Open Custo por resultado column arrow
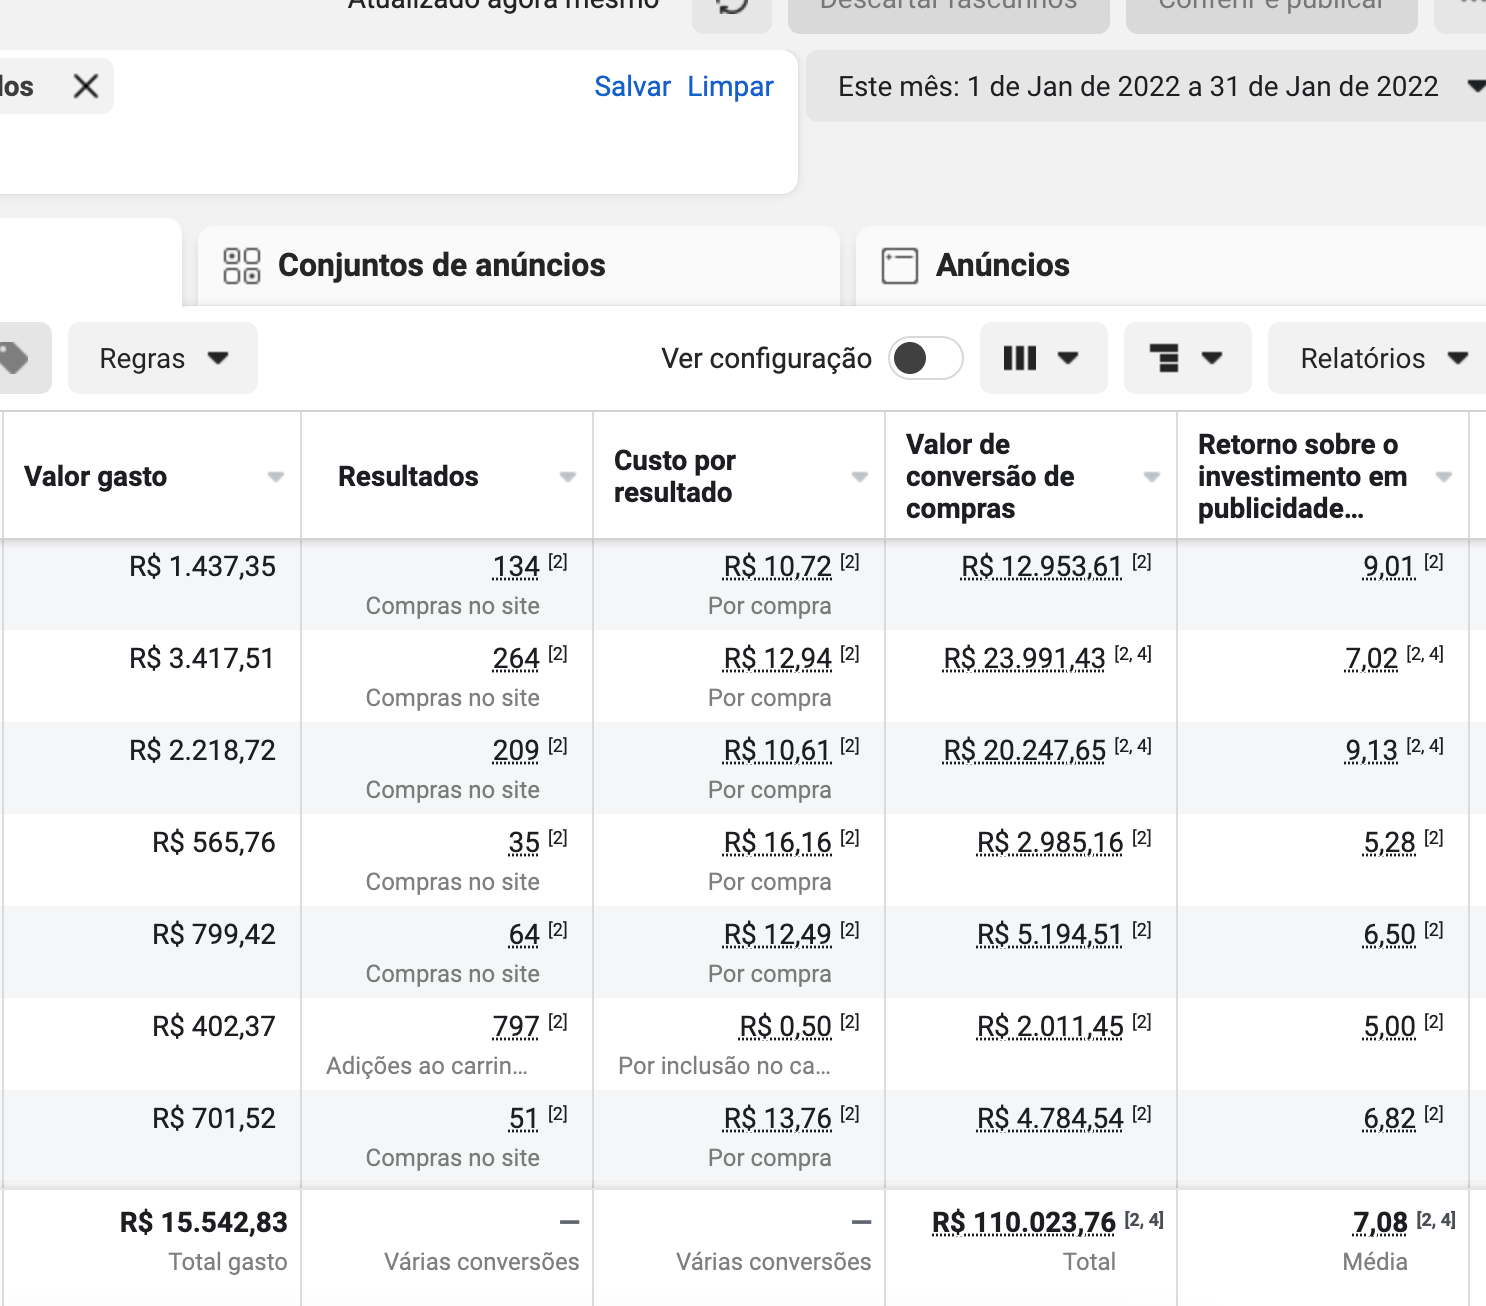 [x=860, y=477]
